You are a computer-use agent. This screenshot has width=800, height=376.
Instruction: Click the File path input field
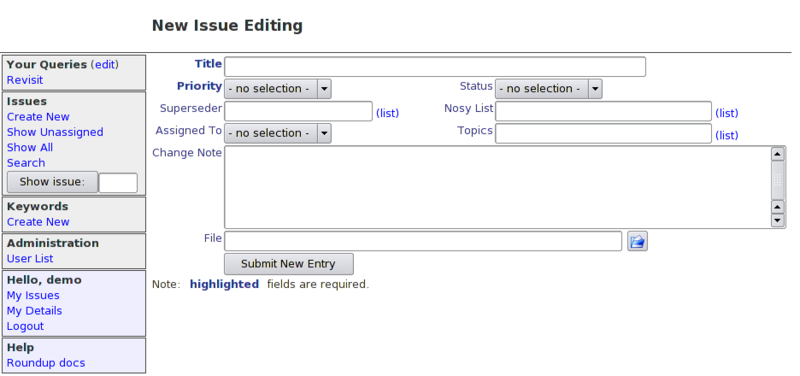click(x=423, y=241)
